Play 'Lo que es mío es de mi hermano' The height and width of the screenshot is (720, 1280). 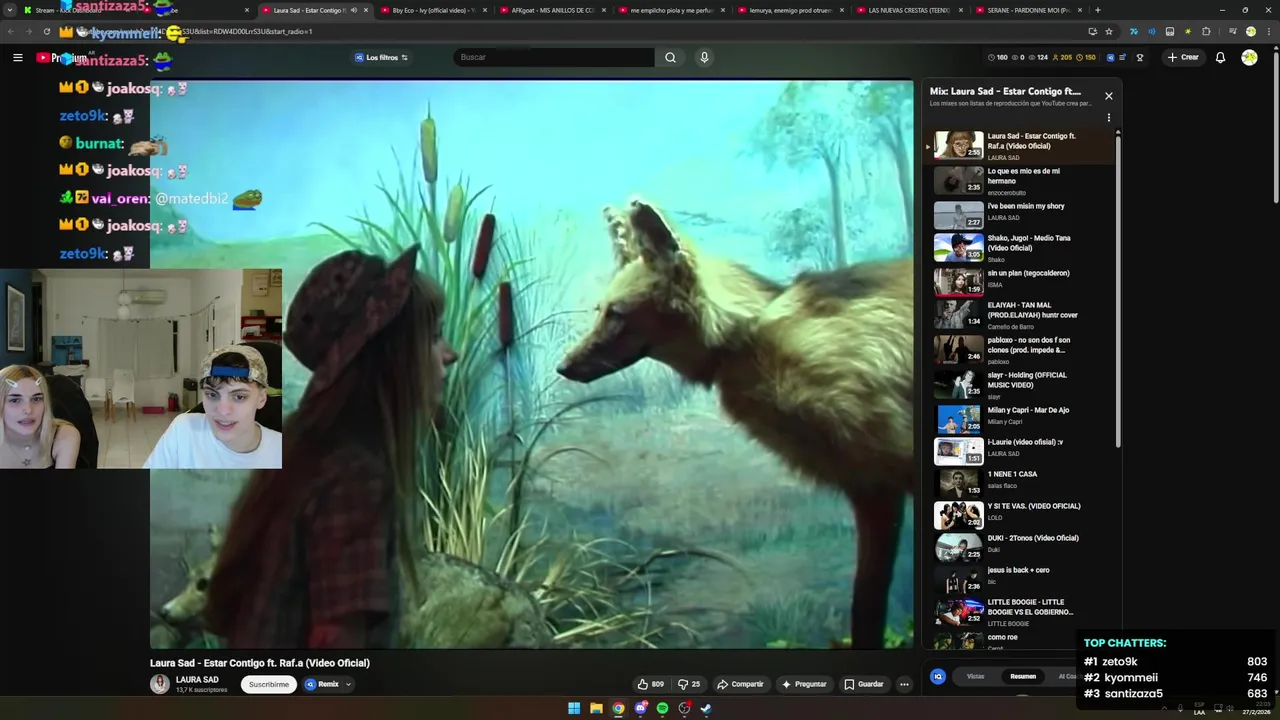click(1023, 181)
